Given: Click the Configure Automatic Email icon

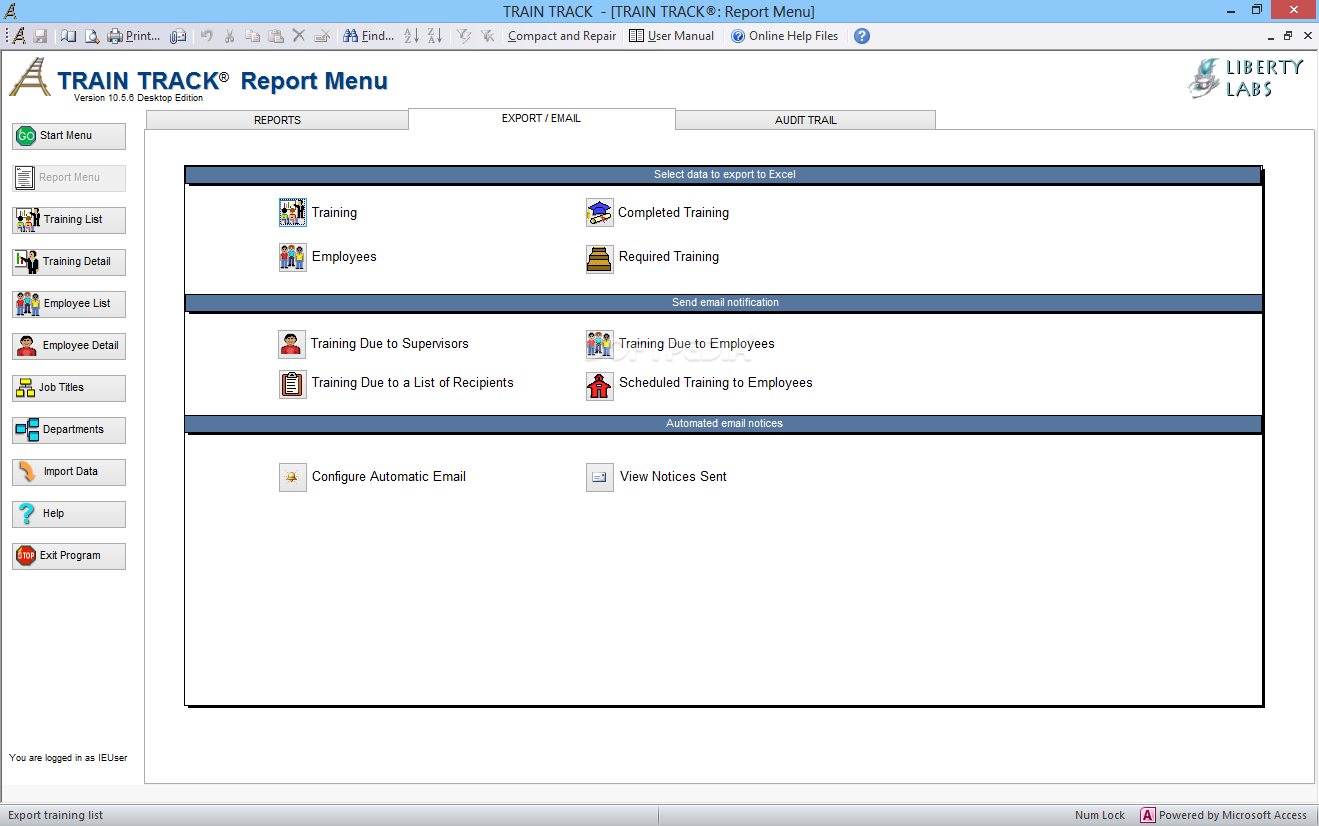Looking at the screenshot, I should pos(292,477).
